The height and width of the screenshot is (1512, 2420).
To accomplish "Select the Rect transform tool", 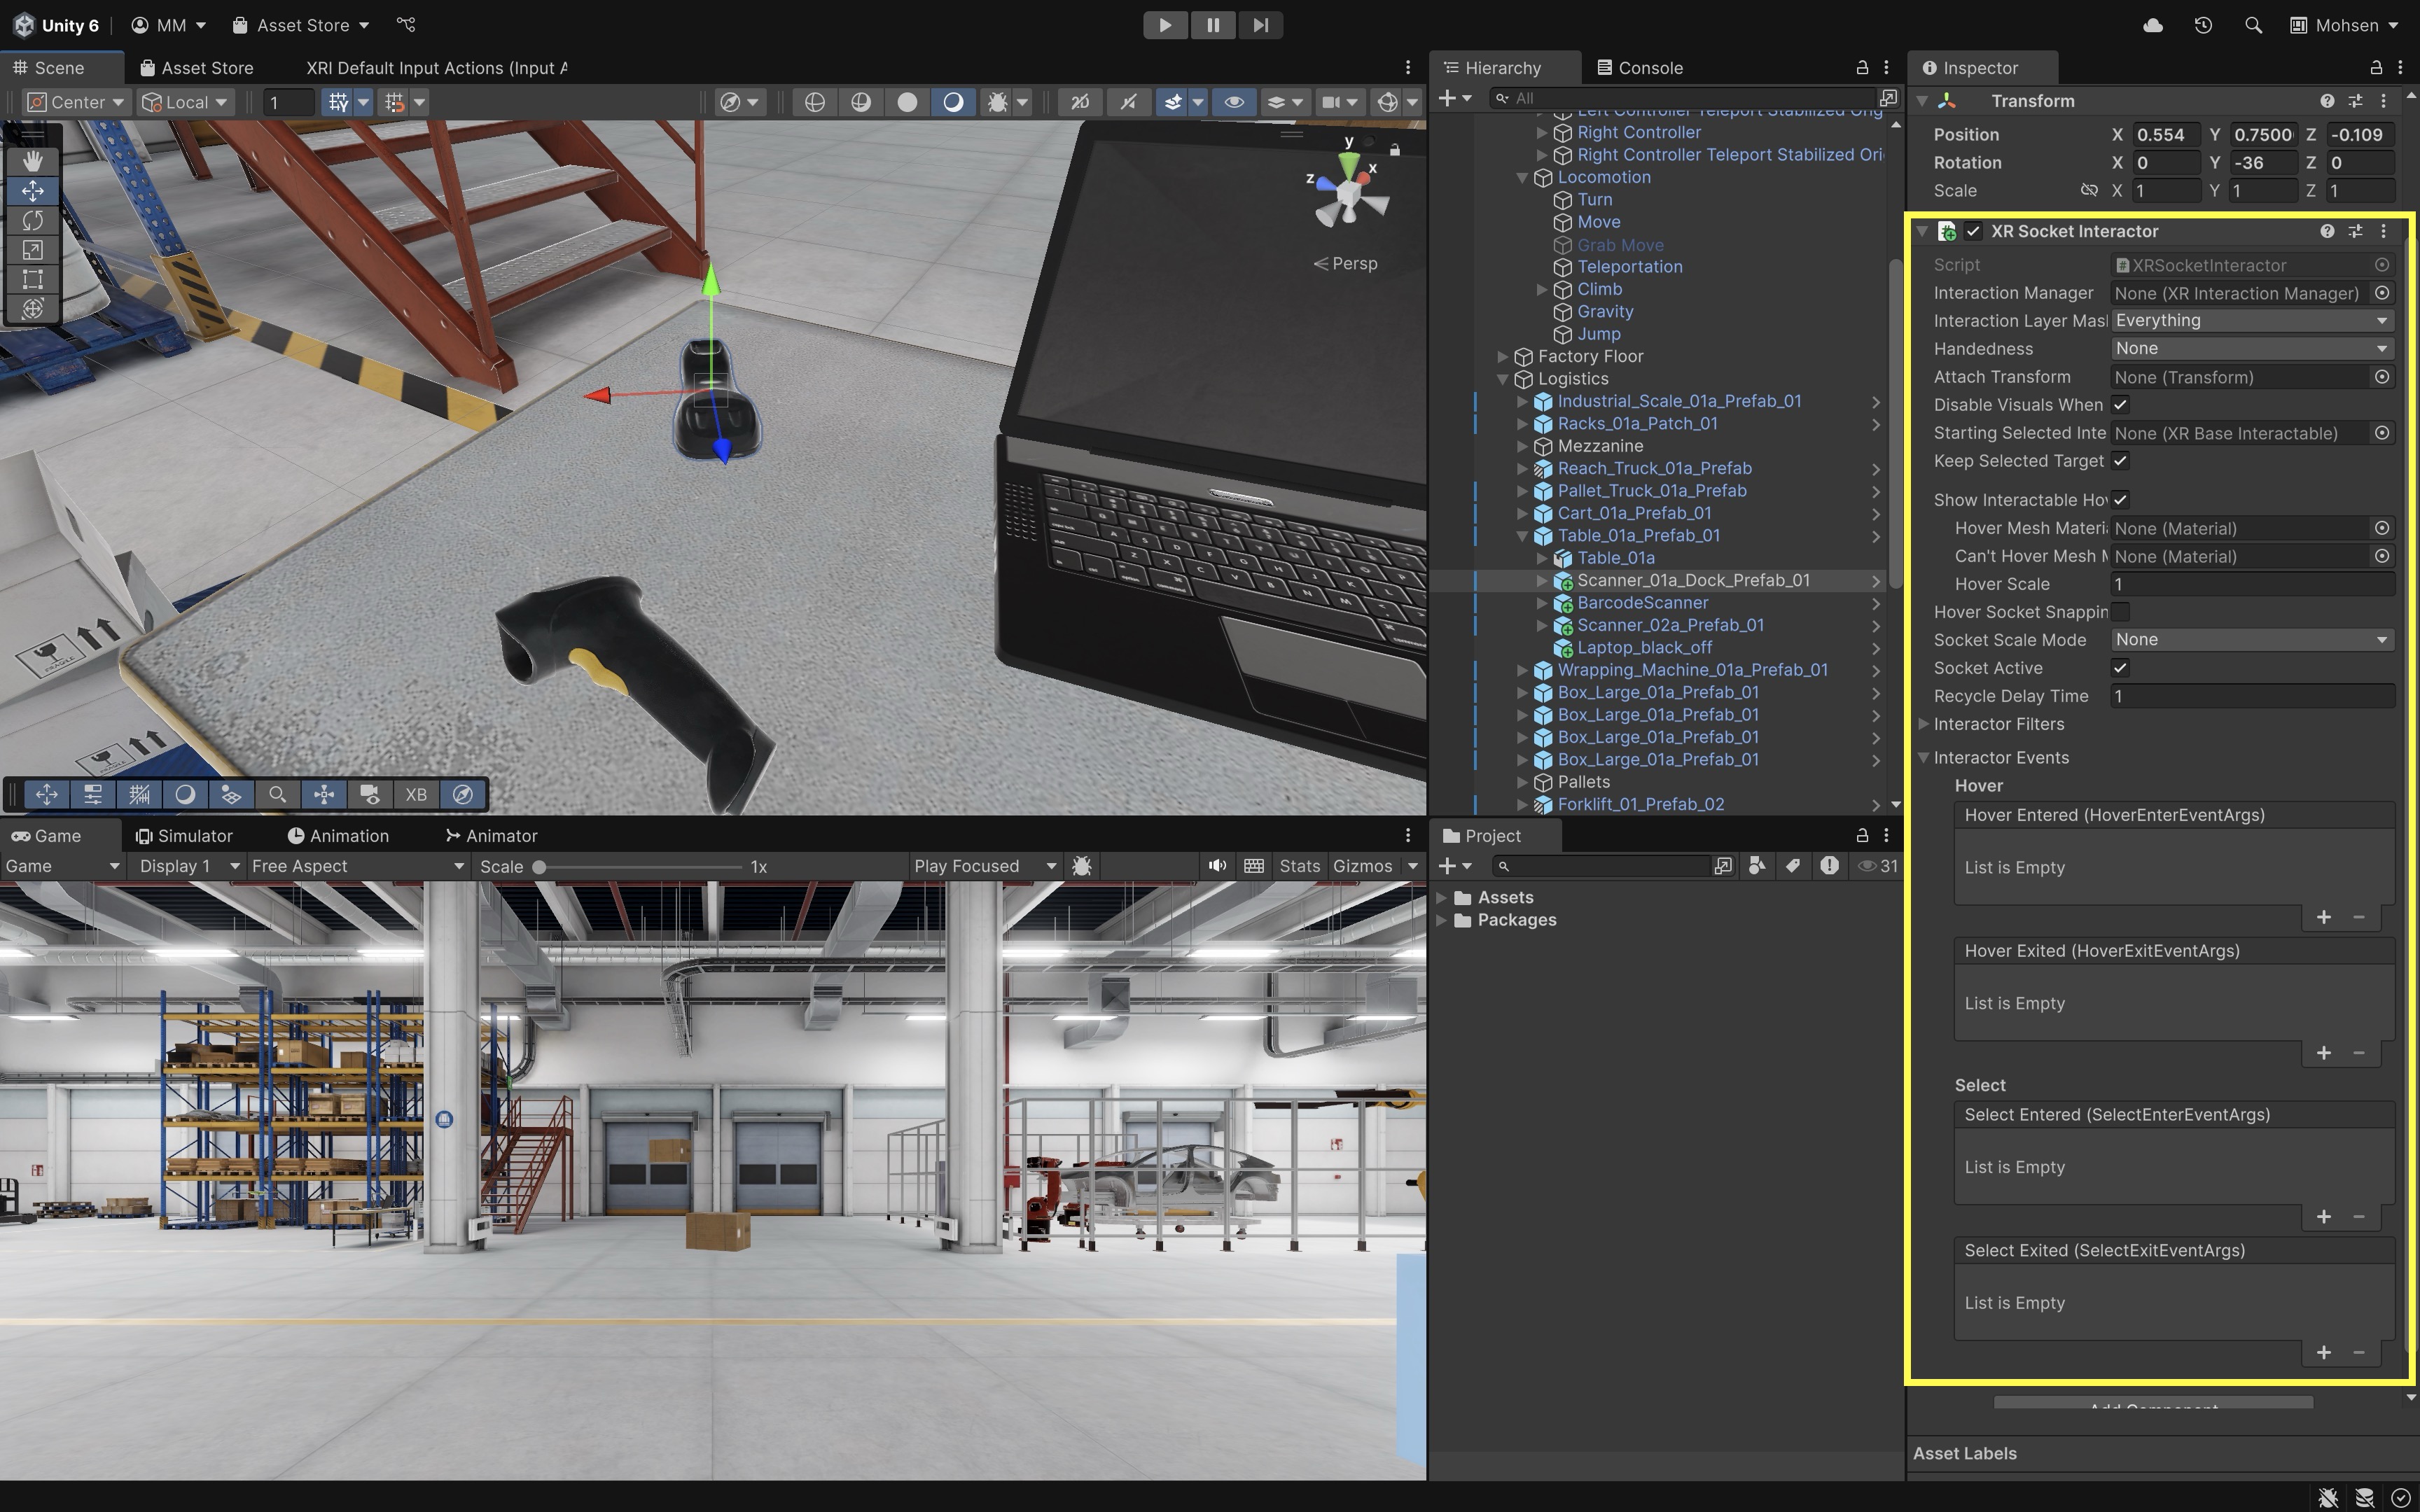I will [32, 279].
